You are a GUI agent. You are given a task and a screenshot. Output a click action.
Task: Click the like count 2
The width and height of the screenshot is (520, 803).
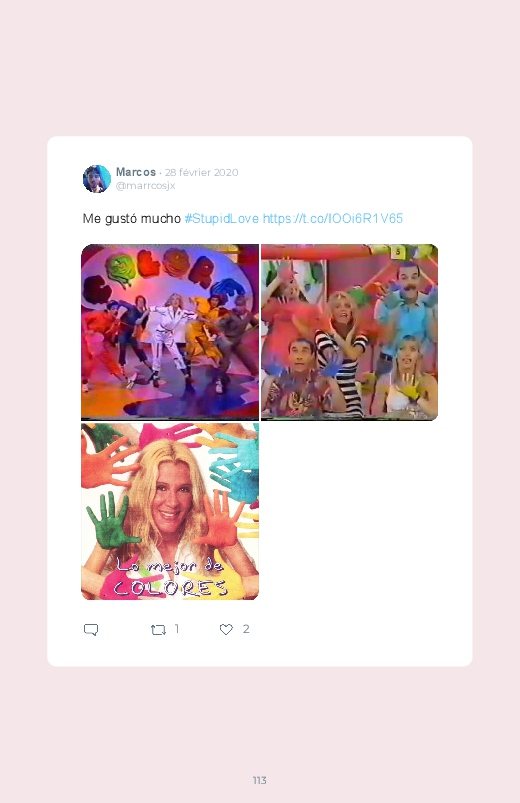pos(246,629)
